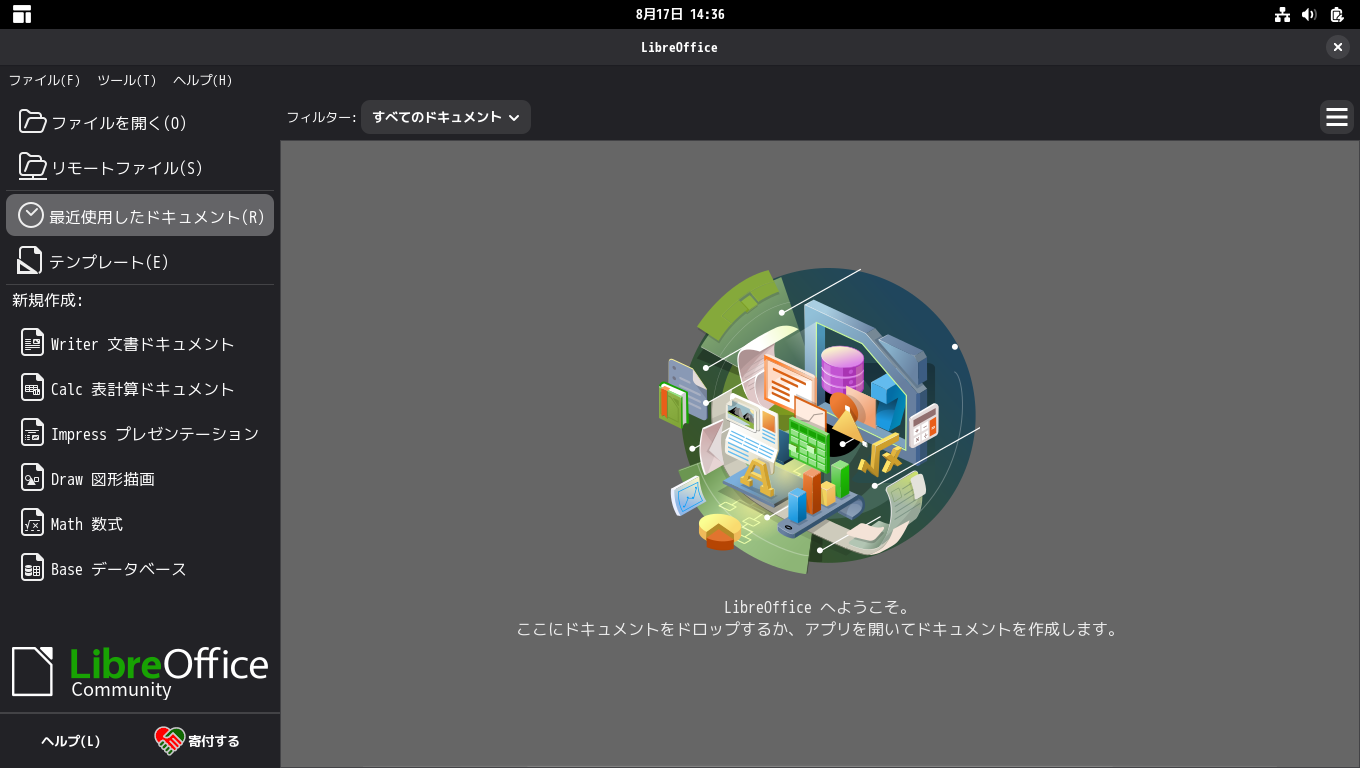Image resolution: width=1360 pixels, height=768 pixels.
Task: Click the Math formula icon
Action: point(33,523)
